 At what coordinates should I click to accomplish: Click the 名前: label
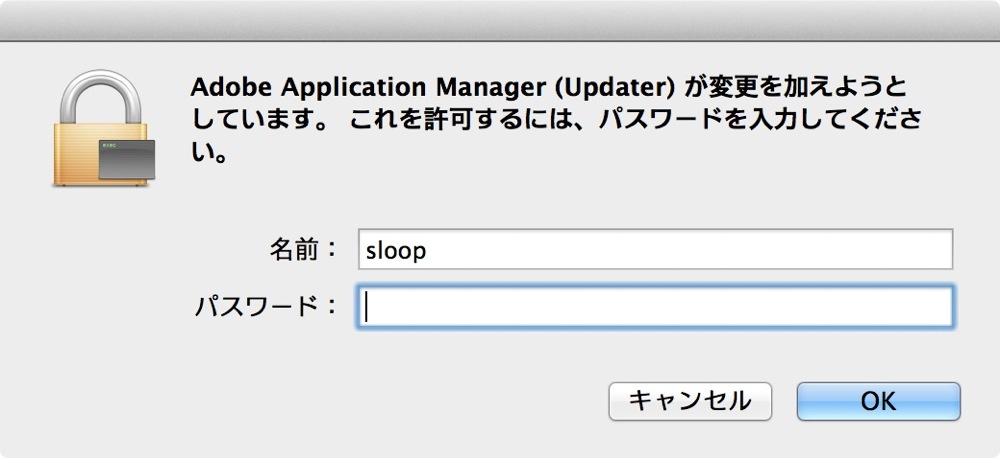(303, 250)
